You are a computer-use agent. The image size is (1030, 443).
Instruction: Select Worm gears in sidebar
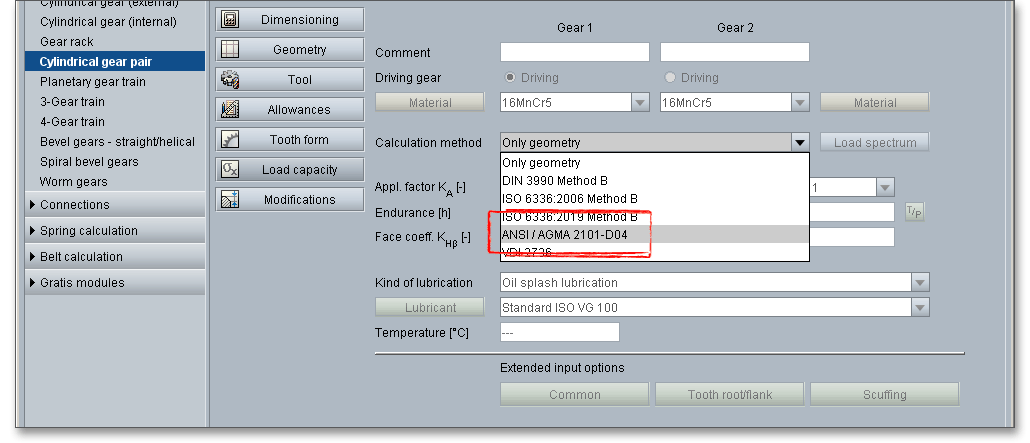click(73, 182)
